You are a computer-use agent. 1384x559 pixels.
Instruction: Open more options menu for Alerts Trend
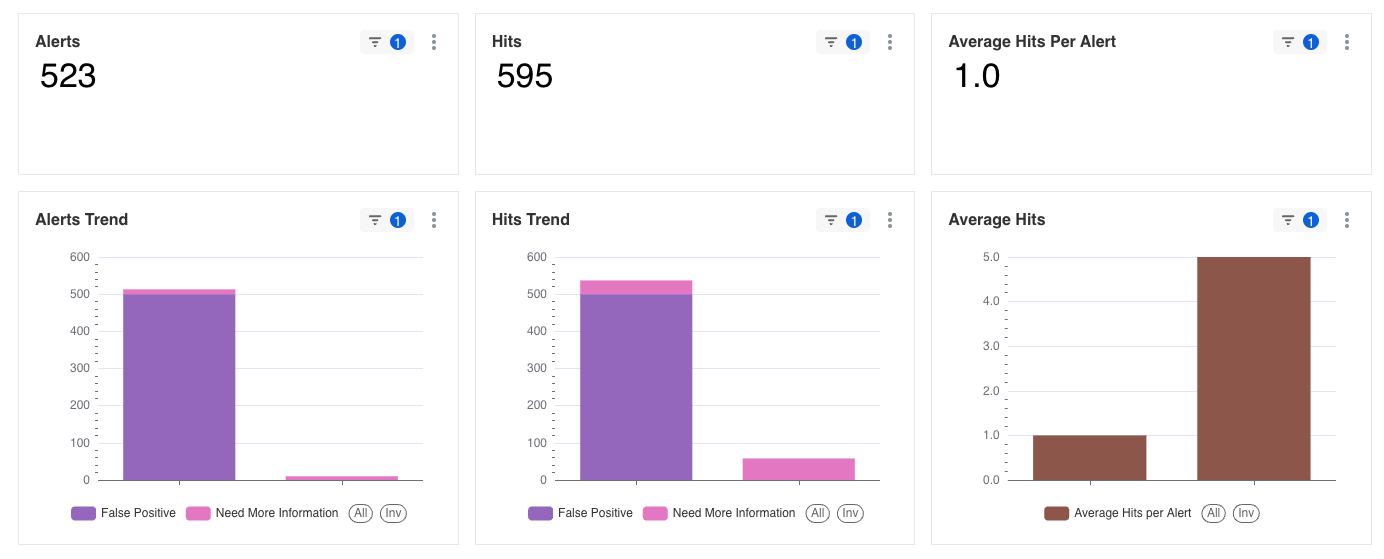point(433,220)
